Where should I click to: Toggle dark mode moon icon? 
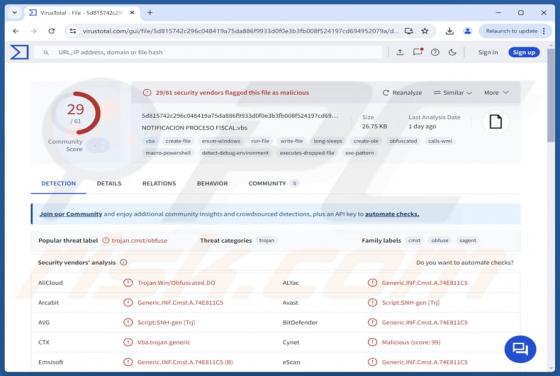point(452,52)
